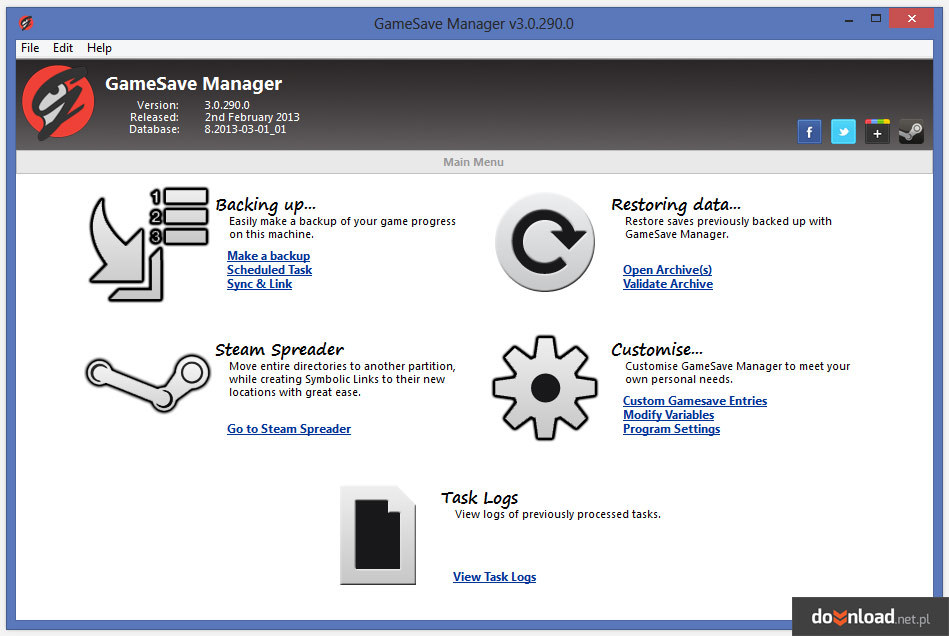Viewport: 949px width, 636px height.
Task: Click the Main Menu header bar
Action: [474, 162]
